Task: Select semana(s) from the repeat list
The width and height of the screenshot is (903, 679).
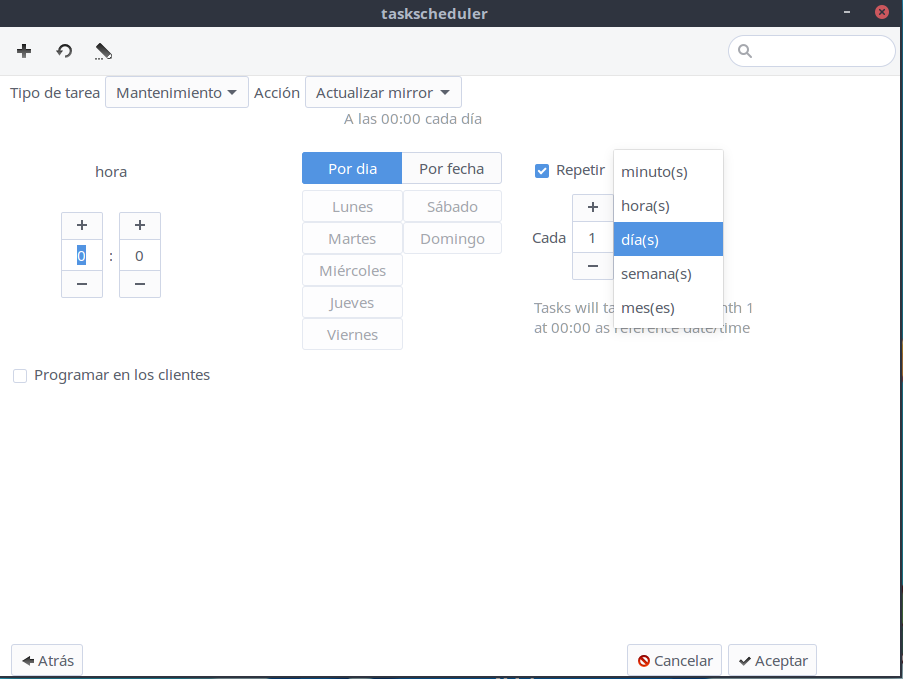Action: click(657, 273)
